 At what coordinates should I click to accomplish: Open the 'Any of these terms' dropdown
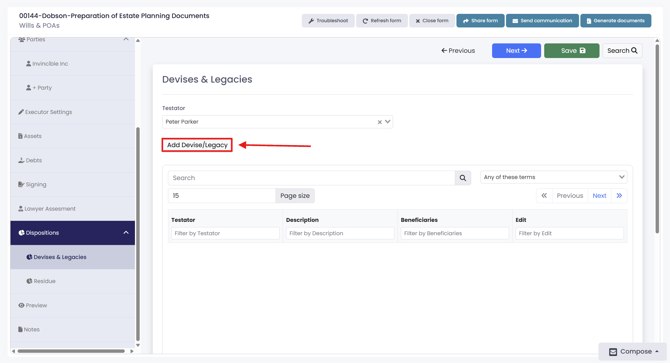point(554,177)
